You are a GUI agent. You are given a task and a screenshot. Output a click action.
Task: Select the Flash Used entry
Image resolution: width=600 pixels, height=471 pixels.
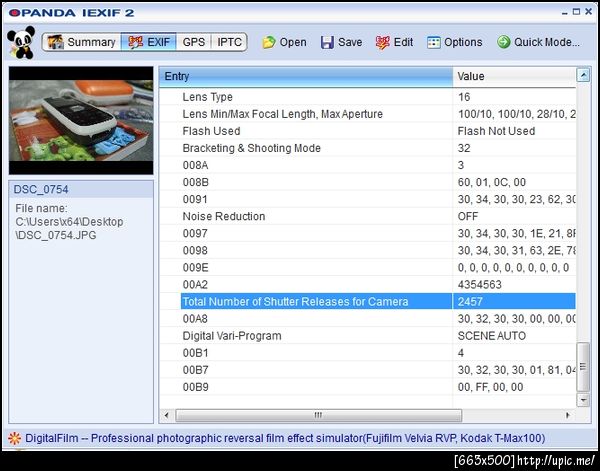coord(211,131)
